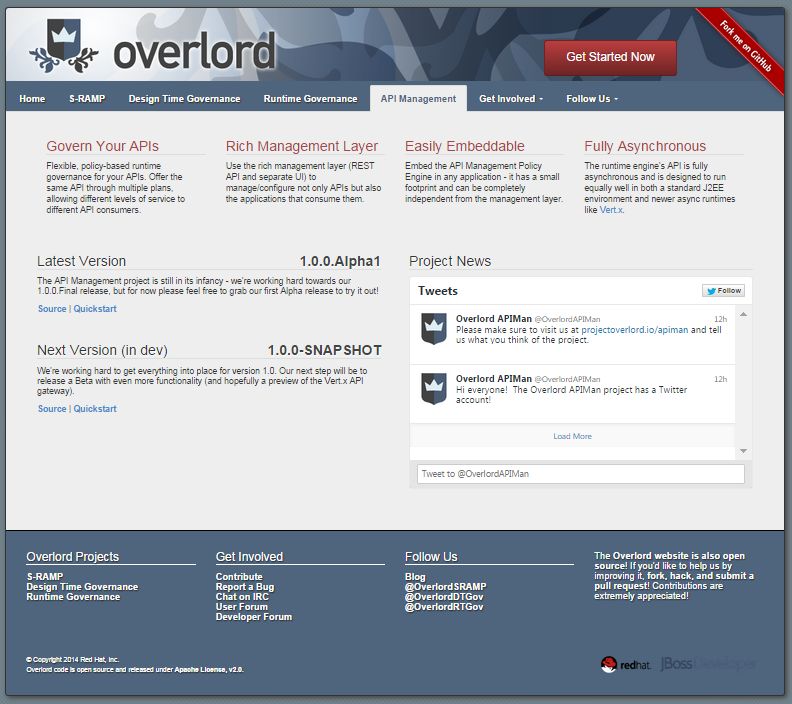Click the Red Hat logo in the footer
The height and width of the screenshot is (704, 792).
(626, 665)
